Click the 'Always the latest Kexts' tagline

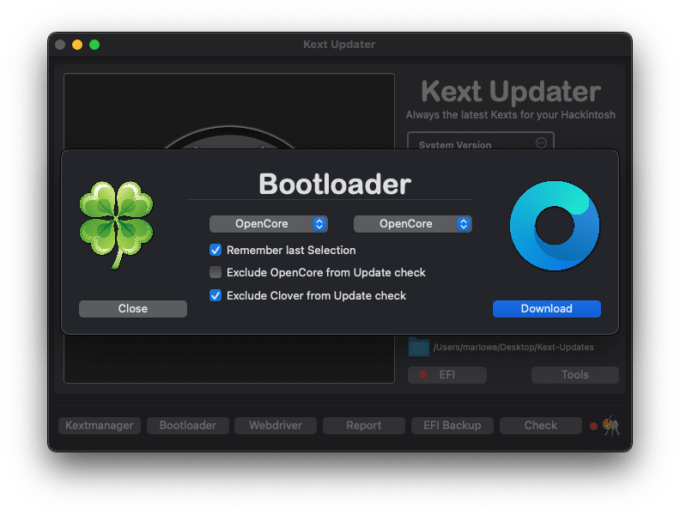click(x=510, y=115)
